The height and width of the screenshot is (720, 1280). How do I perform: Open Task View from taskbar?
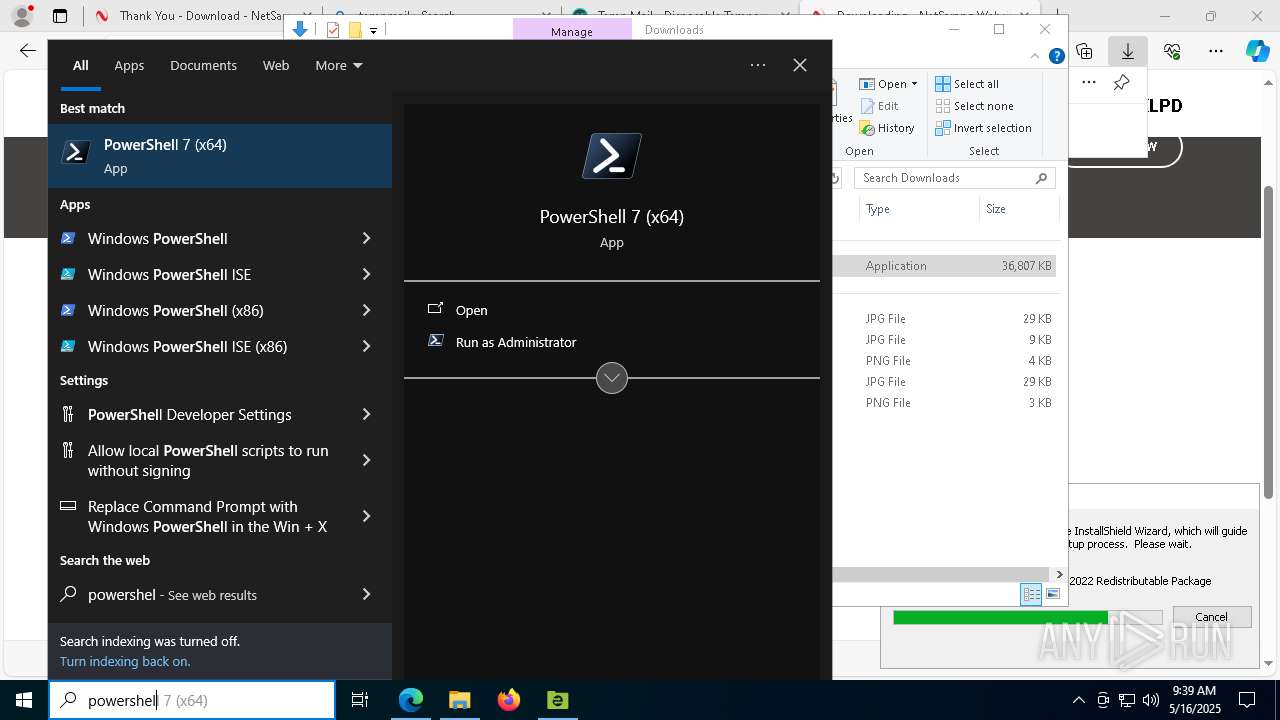click(360, 700)
